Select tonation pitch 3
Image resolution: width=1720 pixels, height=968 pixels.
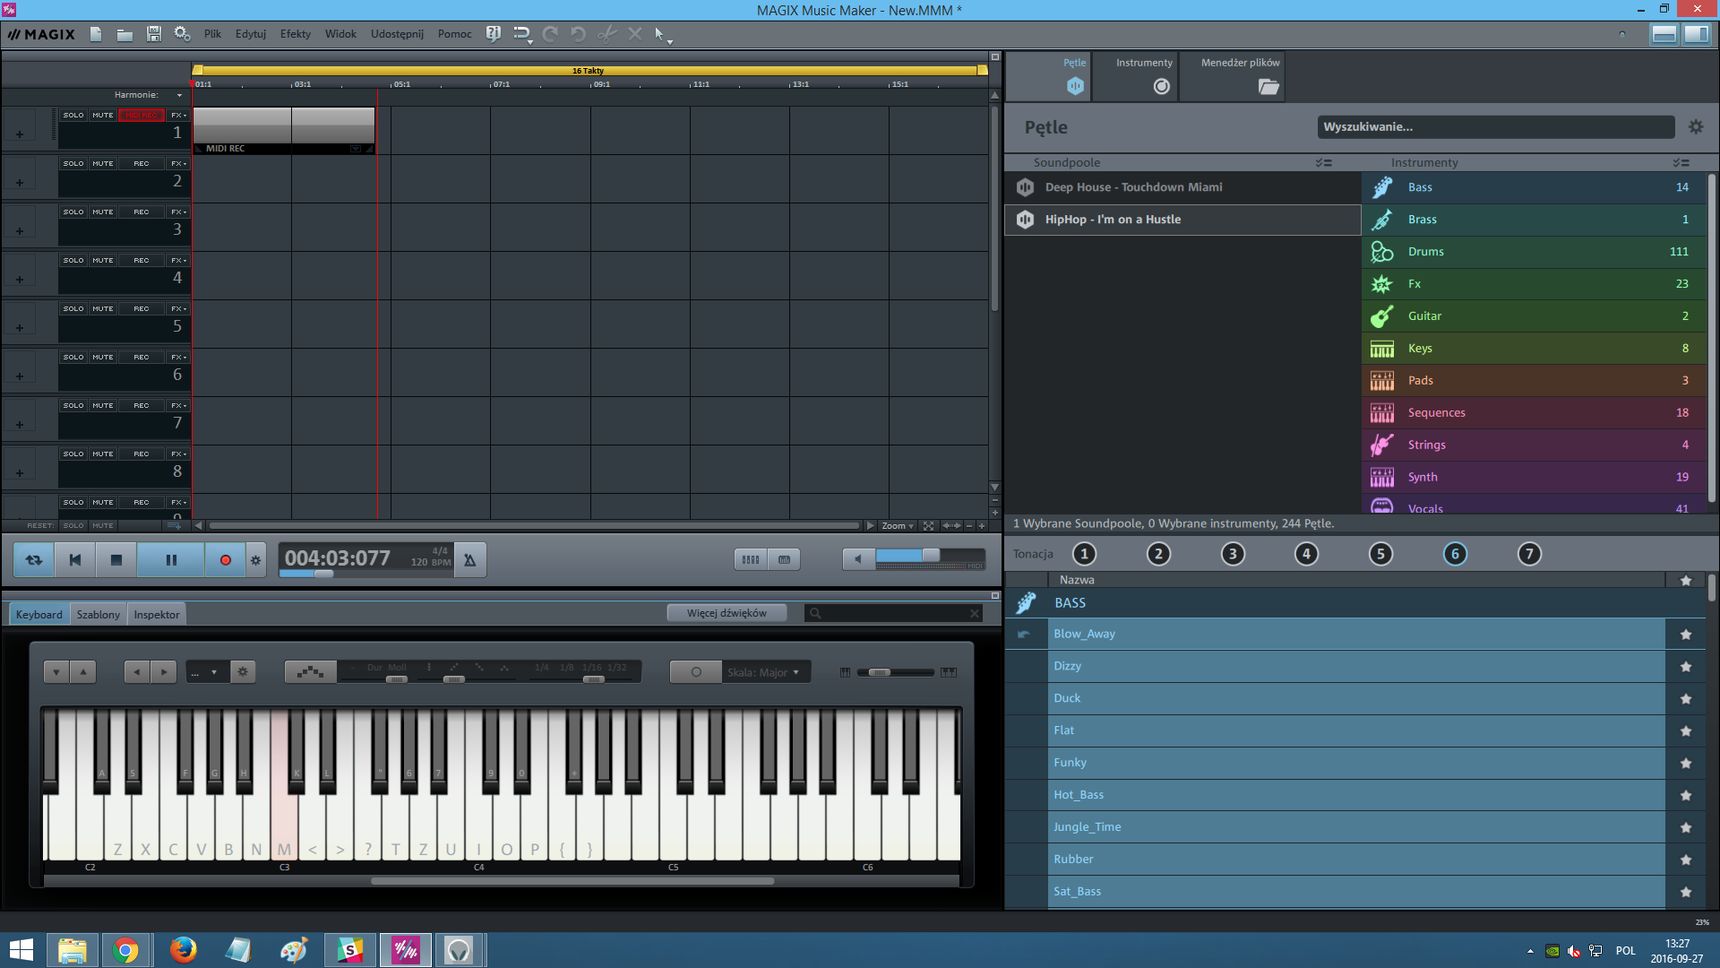pyautogui.click(x=1232, y=554)
